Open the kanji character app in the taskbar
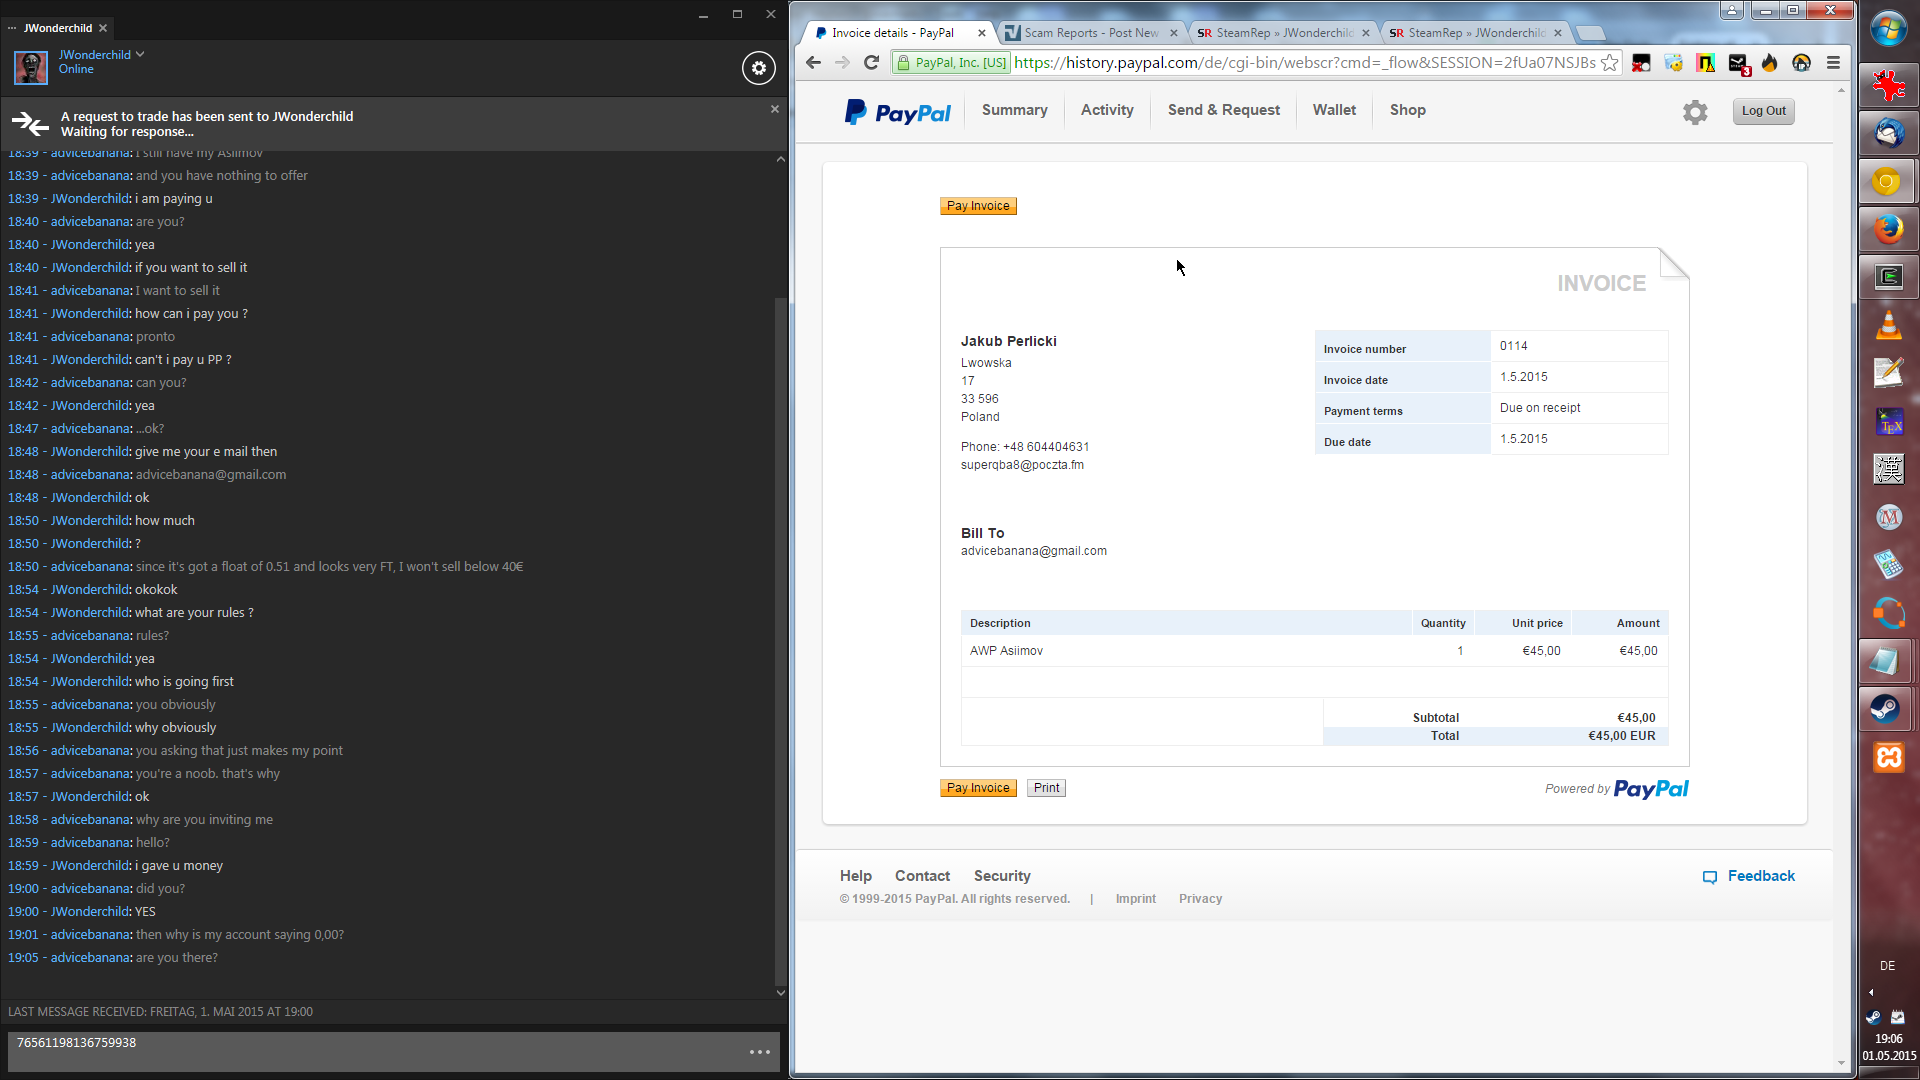This screenshot has height=1080, width=1920. pos(1888,469)
